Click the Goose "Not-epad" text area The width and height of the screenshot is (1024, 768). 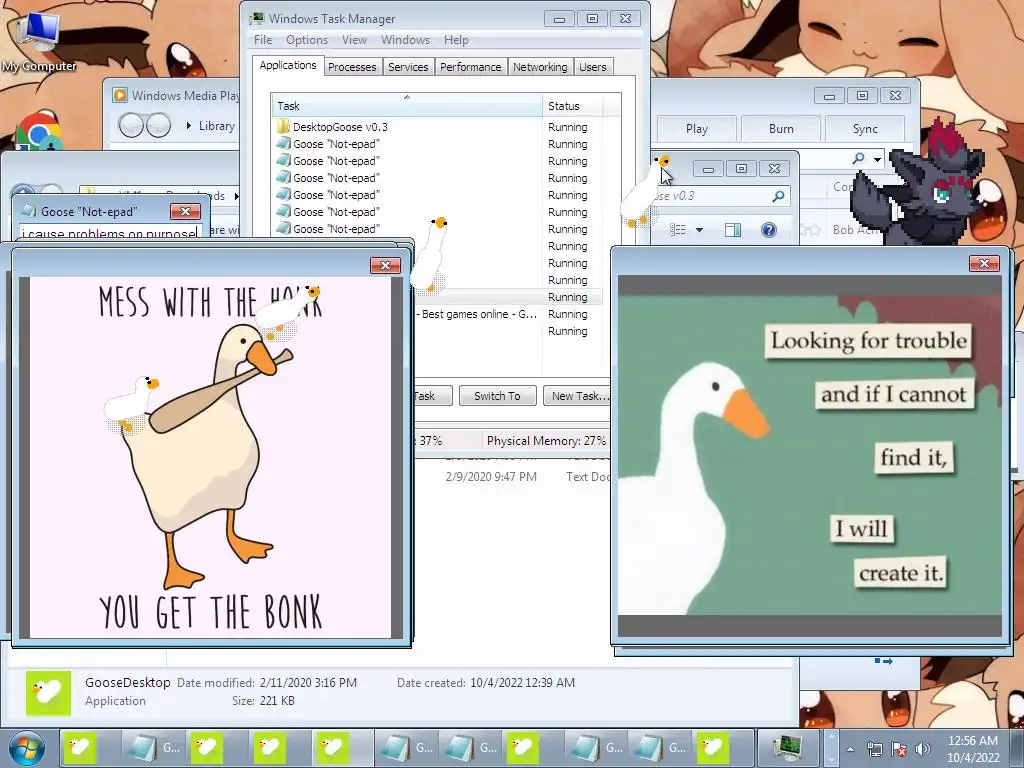(x=110, y=232)
